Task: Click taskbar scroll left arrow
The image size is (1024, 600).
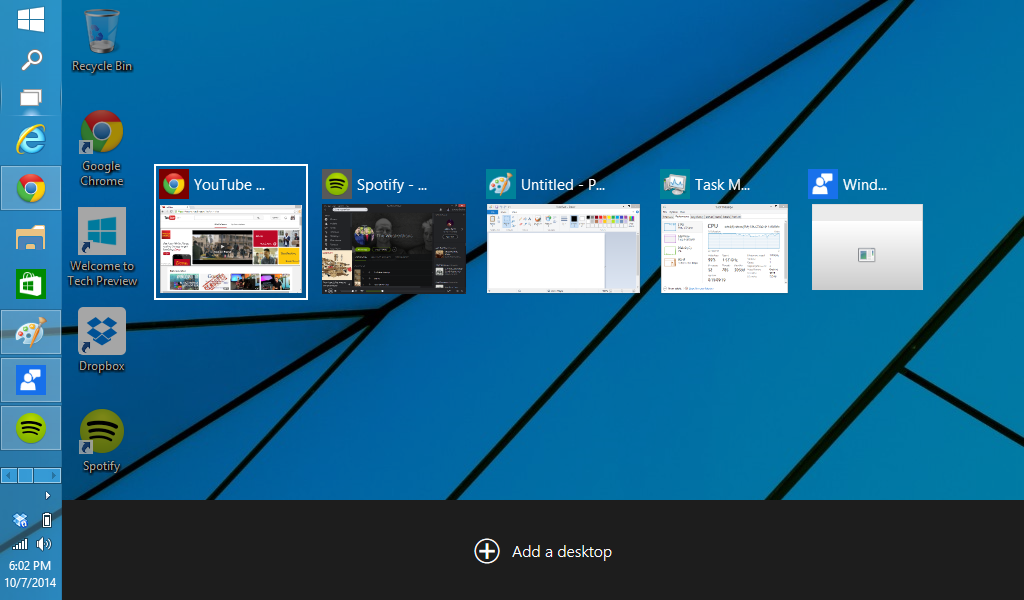Action: [8, 475]
